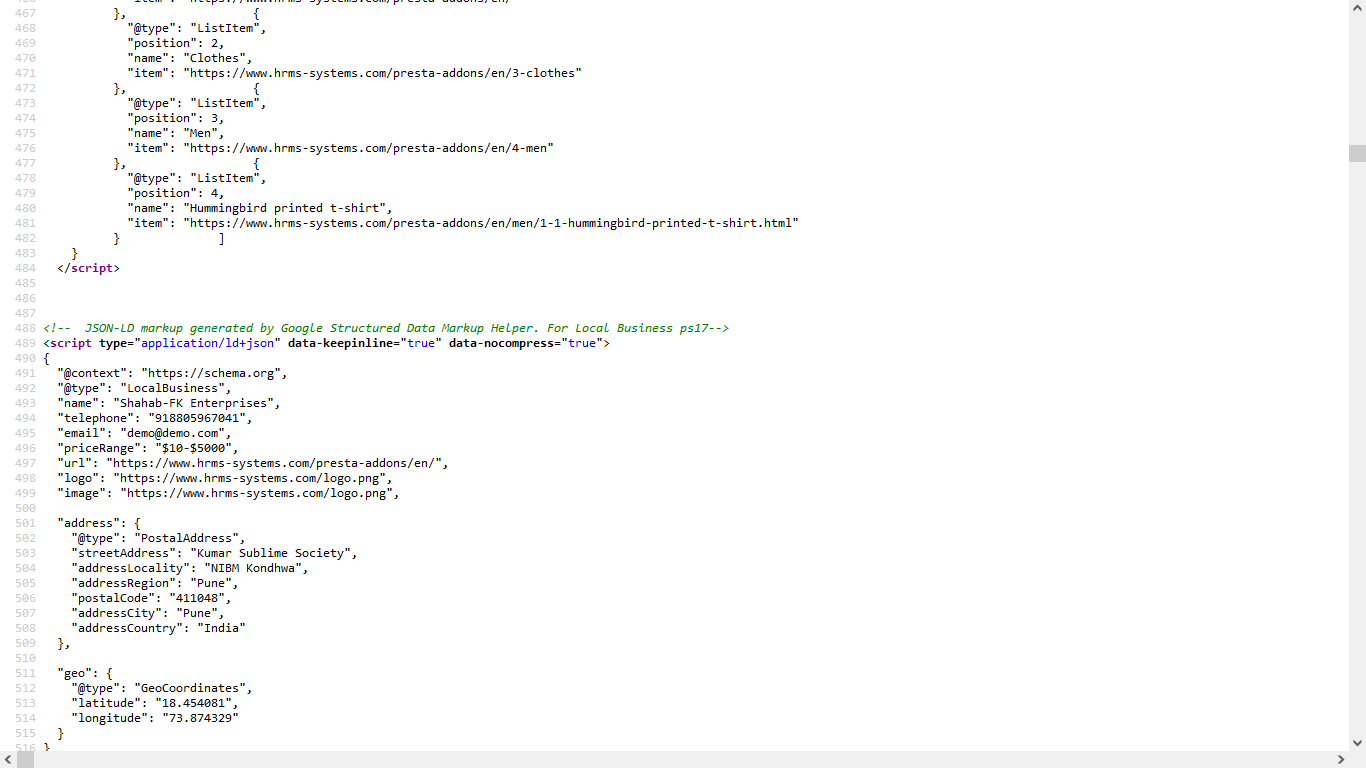Click the "url" value presta-addons/en/ address
The image size is (1366, 768).
[x=274, y=463]
